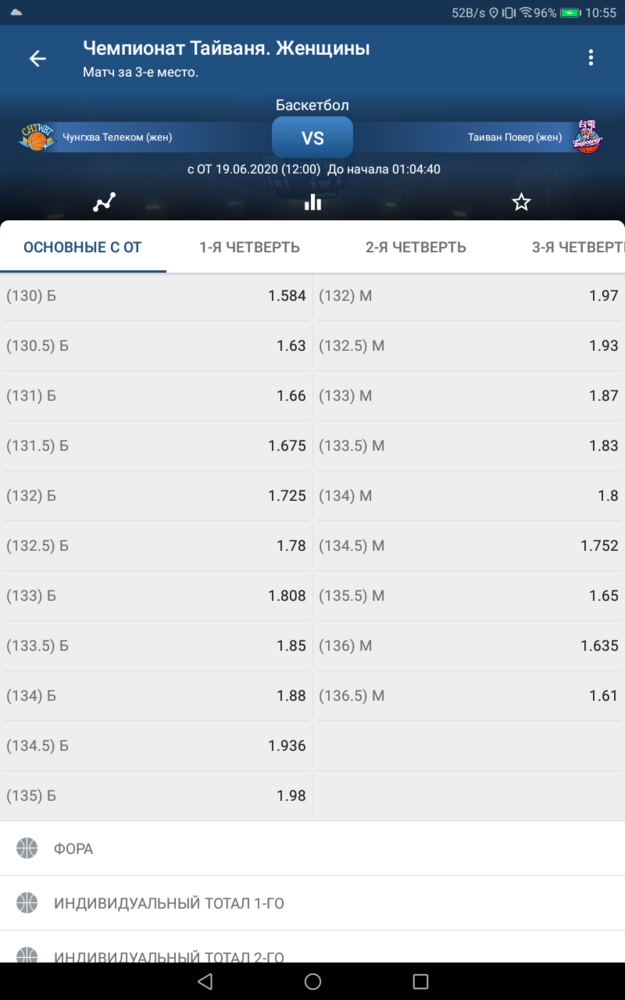Select (132) М odds 1.97

coord(469,296)
